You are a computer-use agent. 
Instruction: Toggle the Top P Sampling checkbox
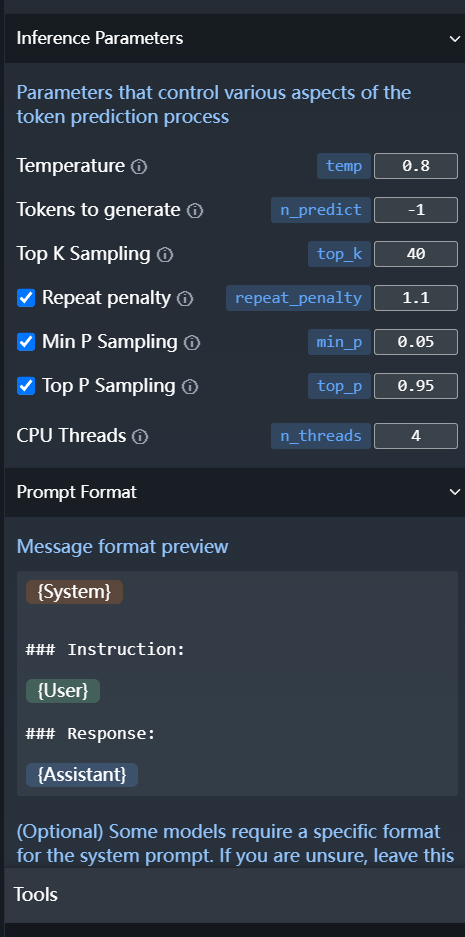(26, 386)
